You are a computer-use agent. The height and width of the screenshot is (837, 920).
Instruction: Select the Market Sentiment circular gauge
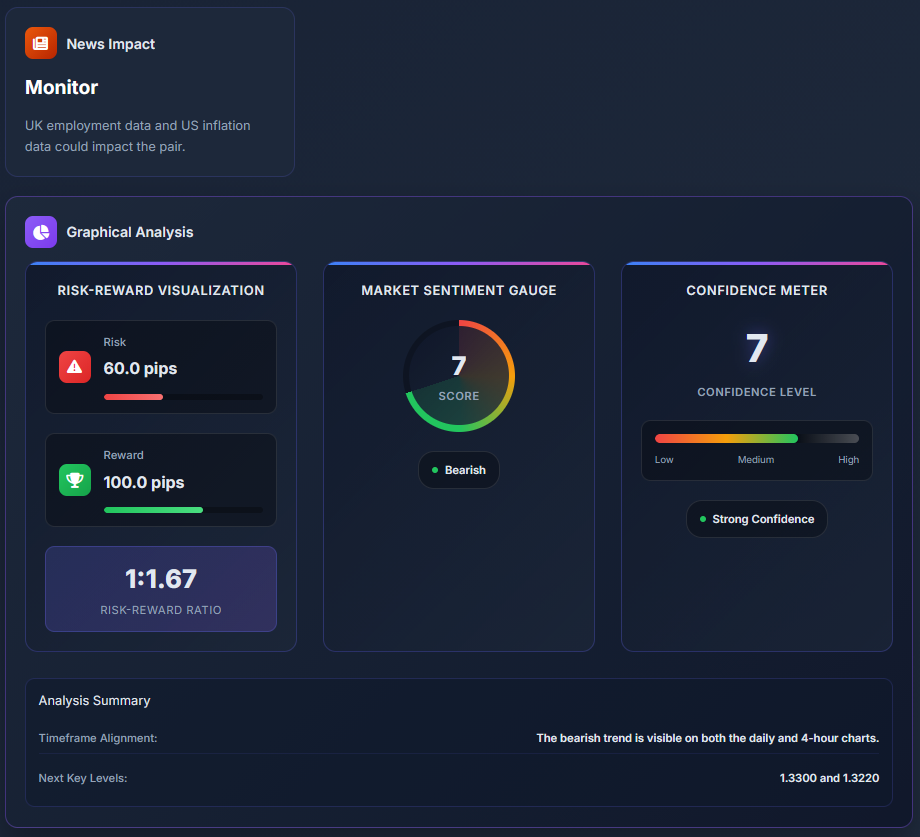pyautogui.click(x=459, y=375)
